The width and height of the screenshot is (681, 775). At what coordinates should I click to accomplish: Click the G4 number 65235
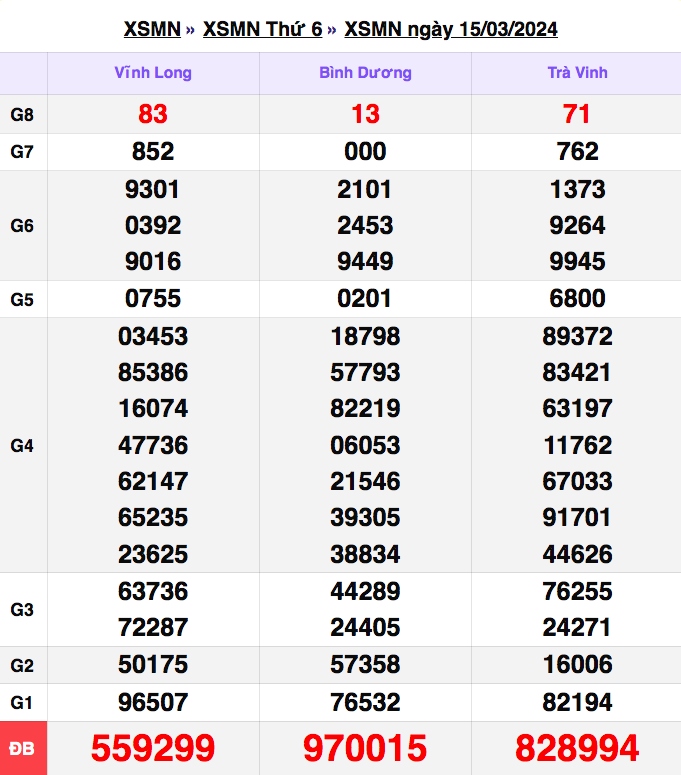tap(153, 517)
